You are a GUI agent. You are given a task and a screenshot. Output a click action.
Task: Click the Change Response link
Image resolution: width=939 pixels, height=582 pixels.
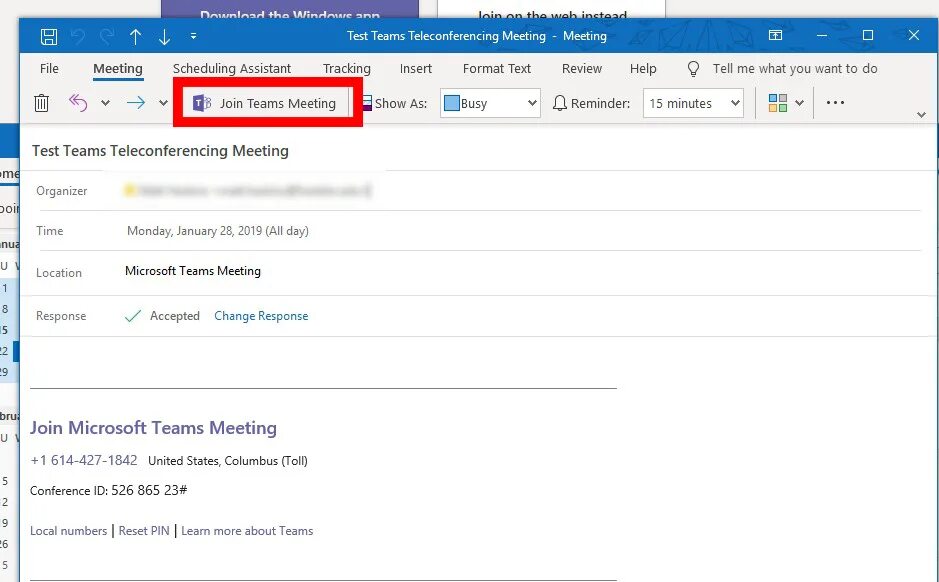(x=261, y=315)
